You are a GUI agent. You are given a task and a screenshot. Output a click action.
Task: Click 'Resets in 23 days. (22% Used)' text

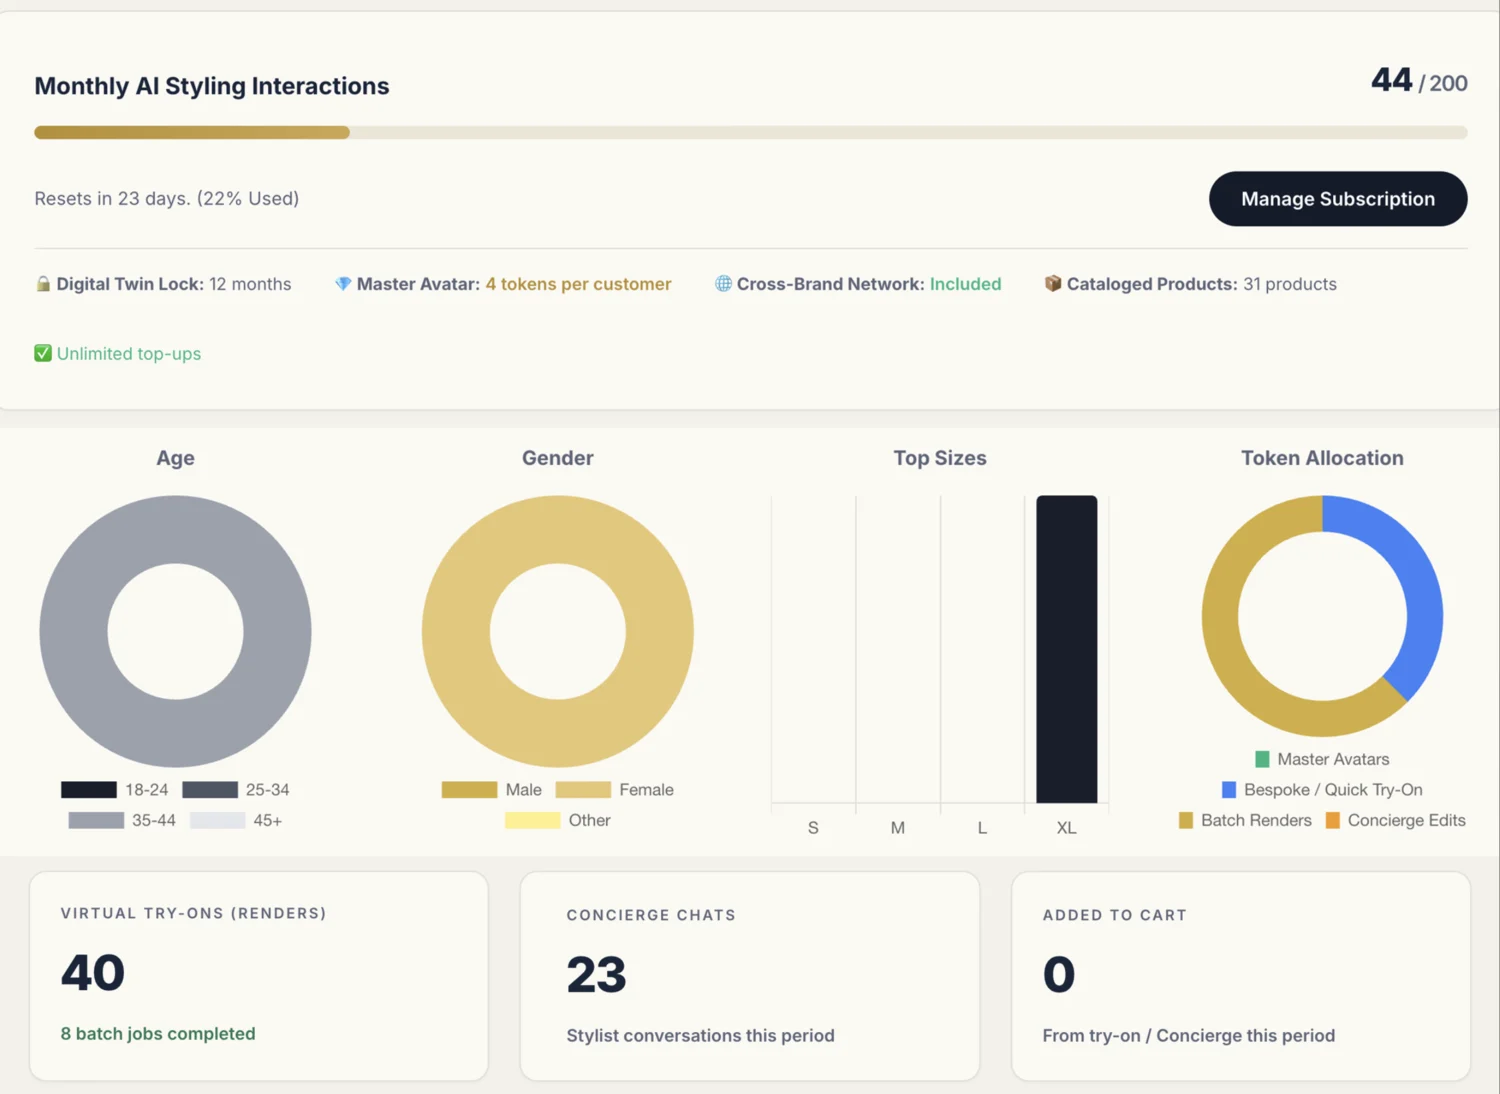(x=167, y=198)
